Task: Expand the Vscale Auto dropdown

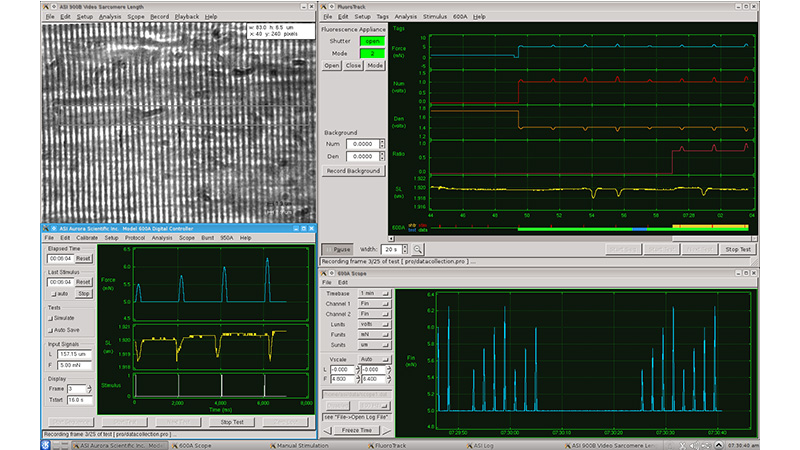Action: (374, 359)
